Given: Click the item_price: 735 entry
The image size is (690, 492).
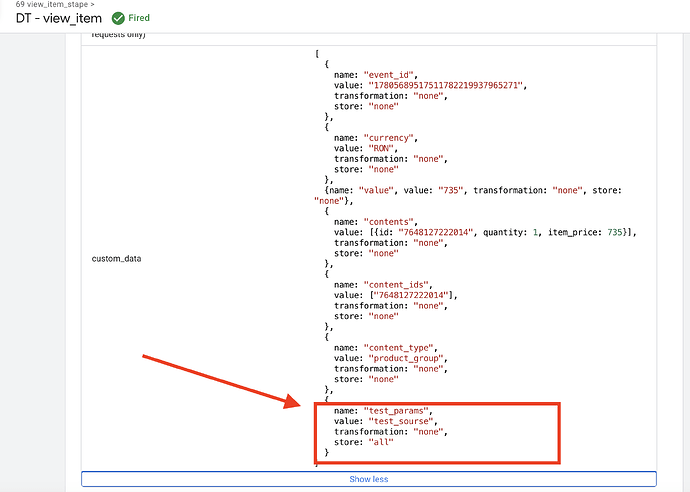Looking at the screenshot, I should pyautogui.click(x=585, y=232).
